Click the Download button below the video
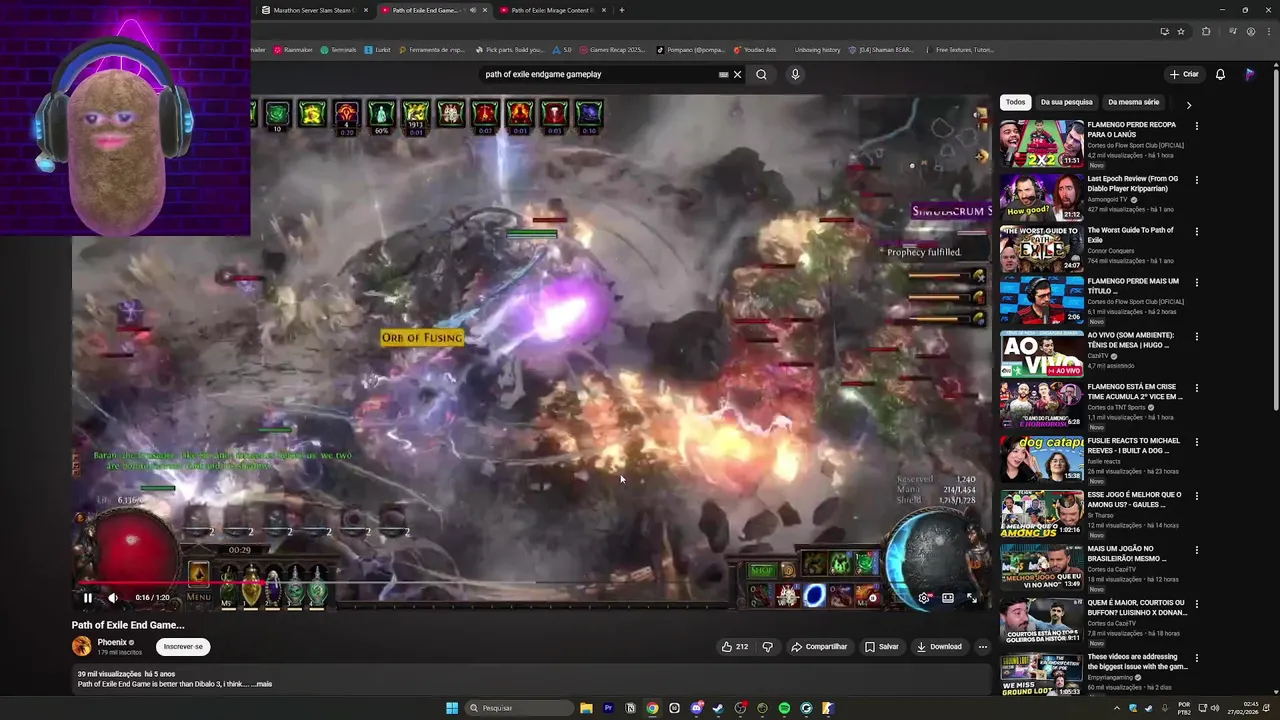This screenshot has width=1280, height=720. (939, 647)
